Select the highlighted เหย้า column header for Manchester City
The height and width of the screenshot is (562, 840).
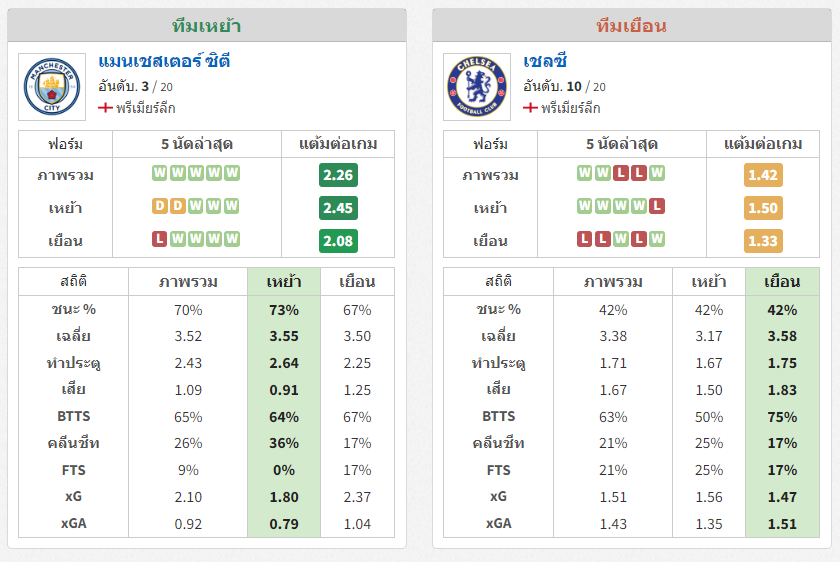(x=284, y=282)
